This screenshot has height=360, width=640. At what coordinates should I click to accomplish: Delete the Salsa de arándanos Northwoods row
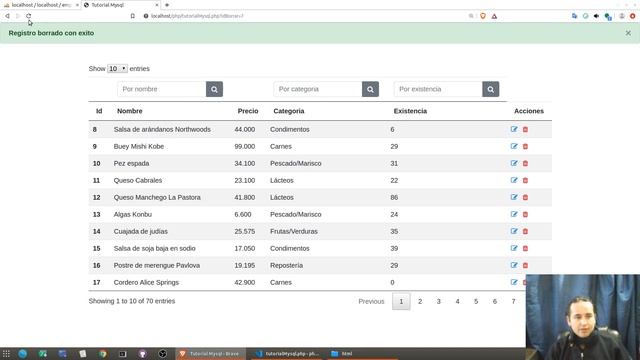pyautogui.click(x=525, y=129)
